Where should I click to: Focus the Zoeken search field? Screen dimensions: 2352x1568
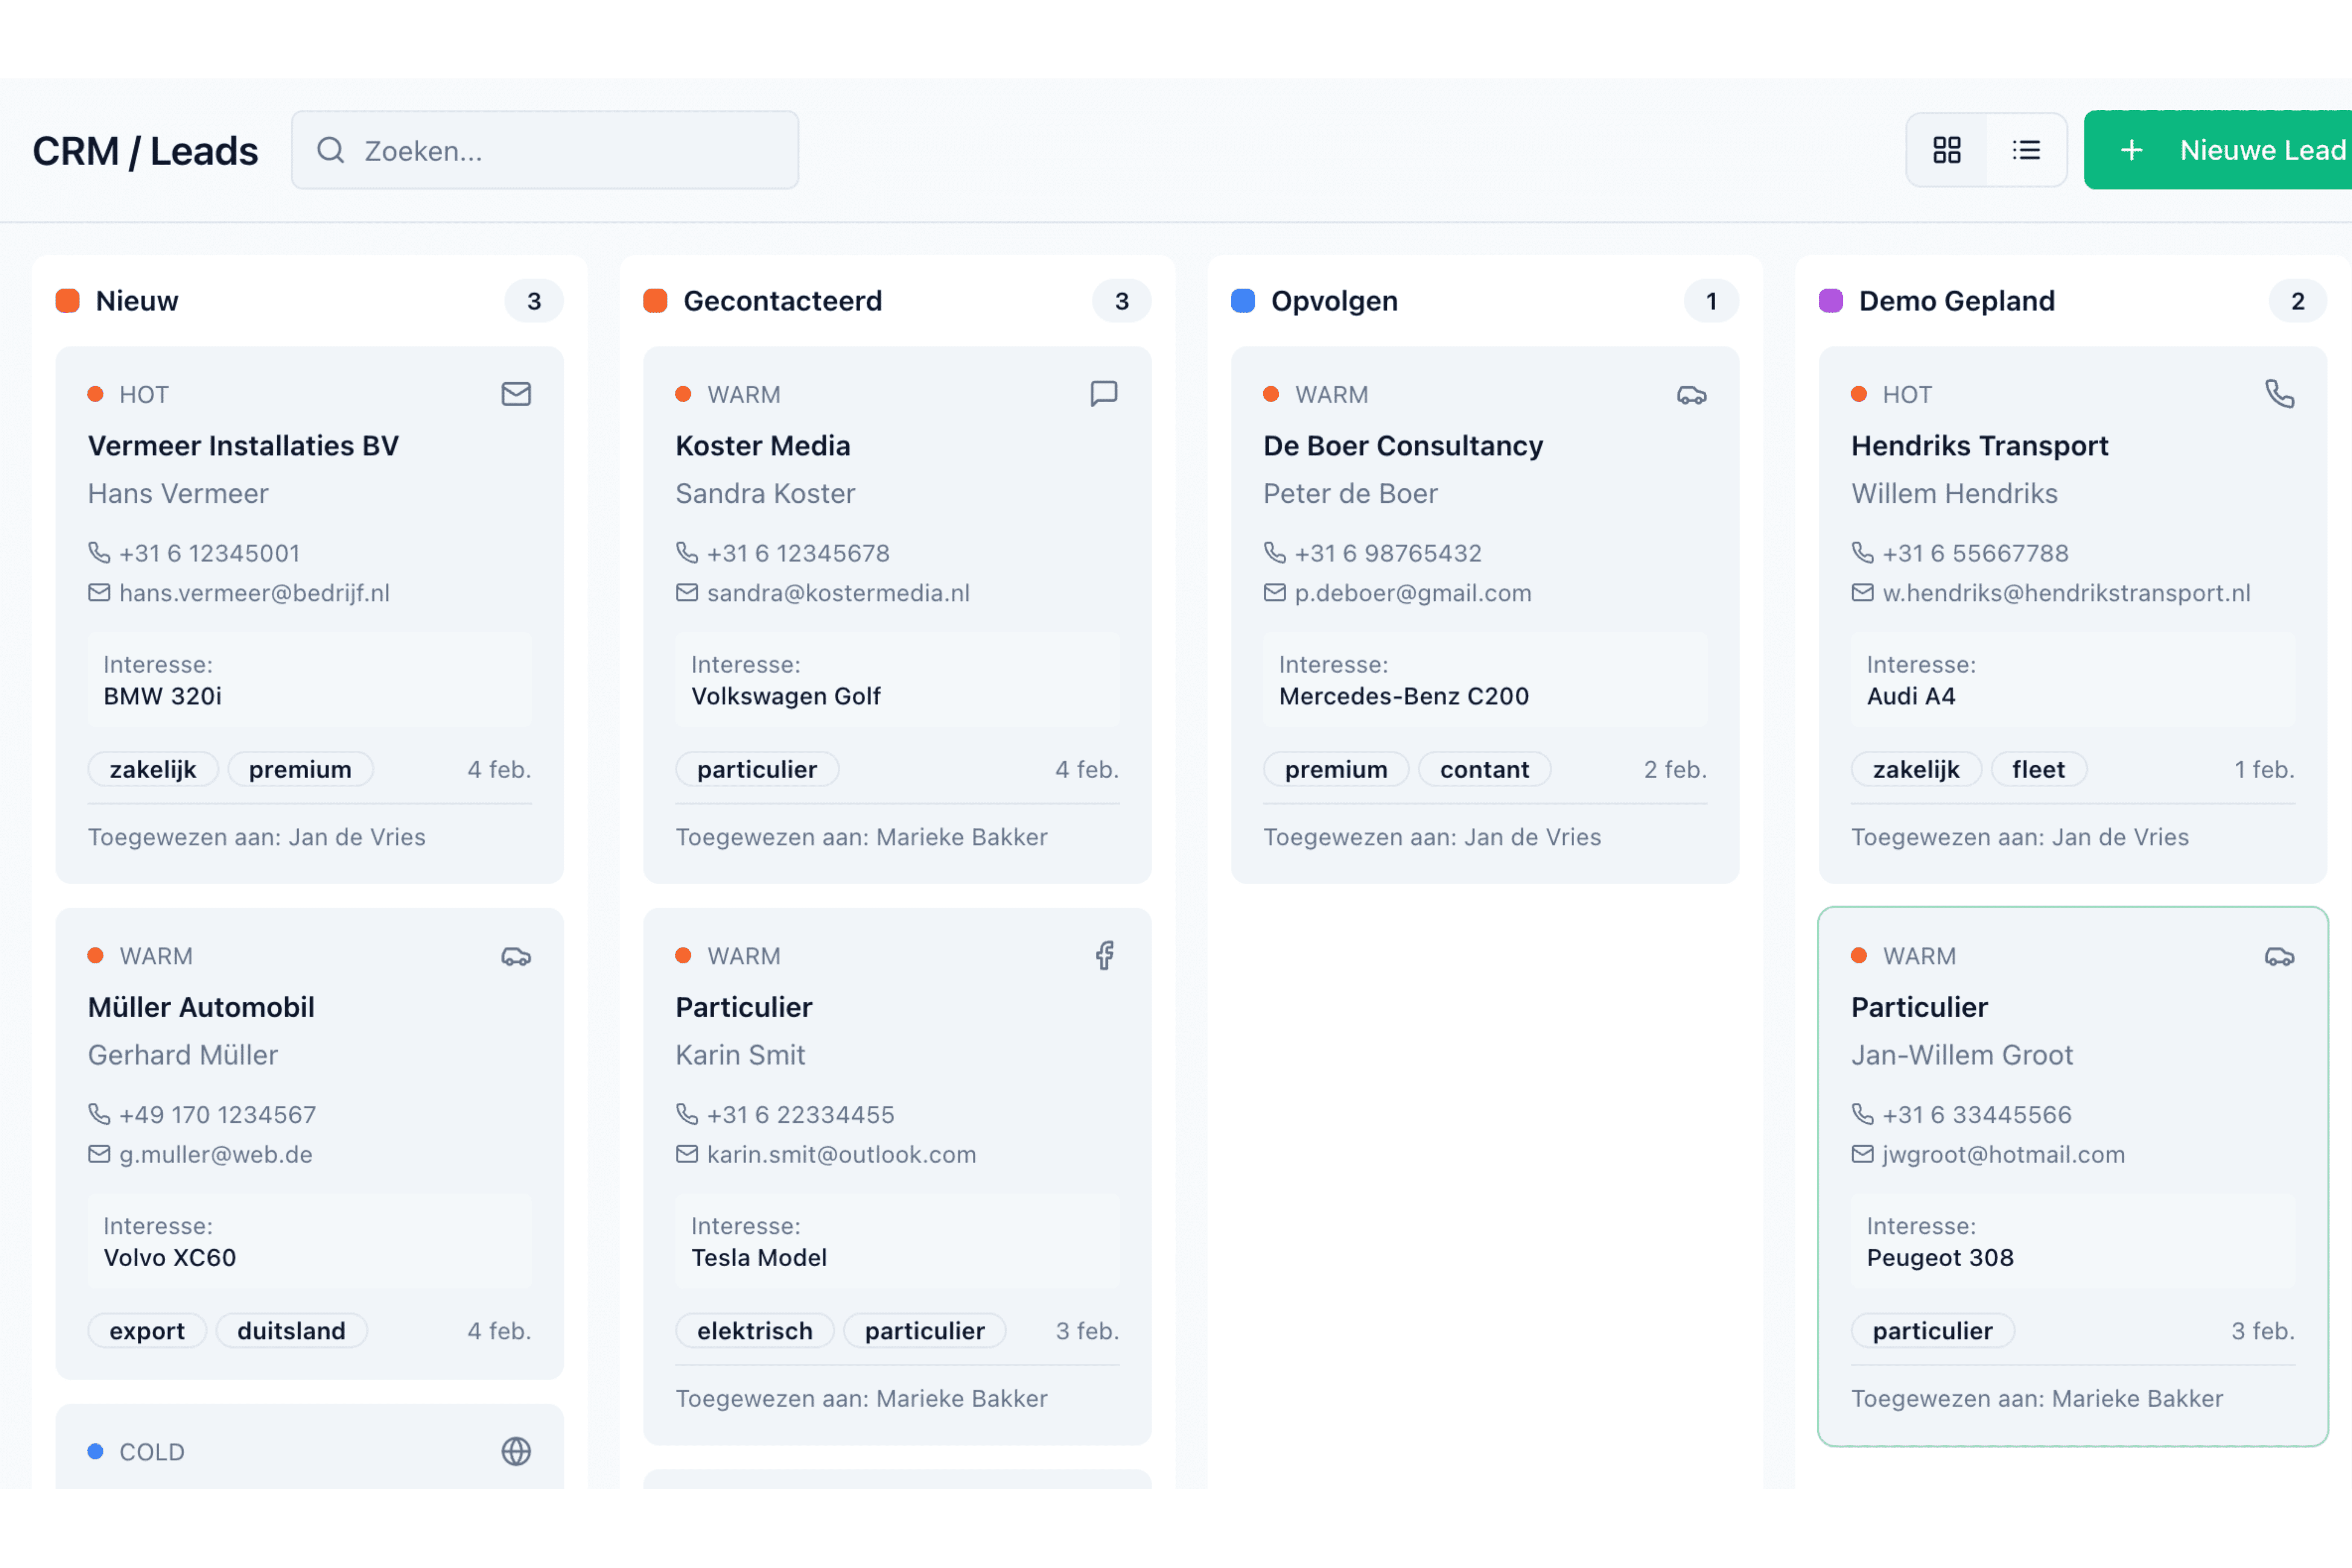click(545, 150)
